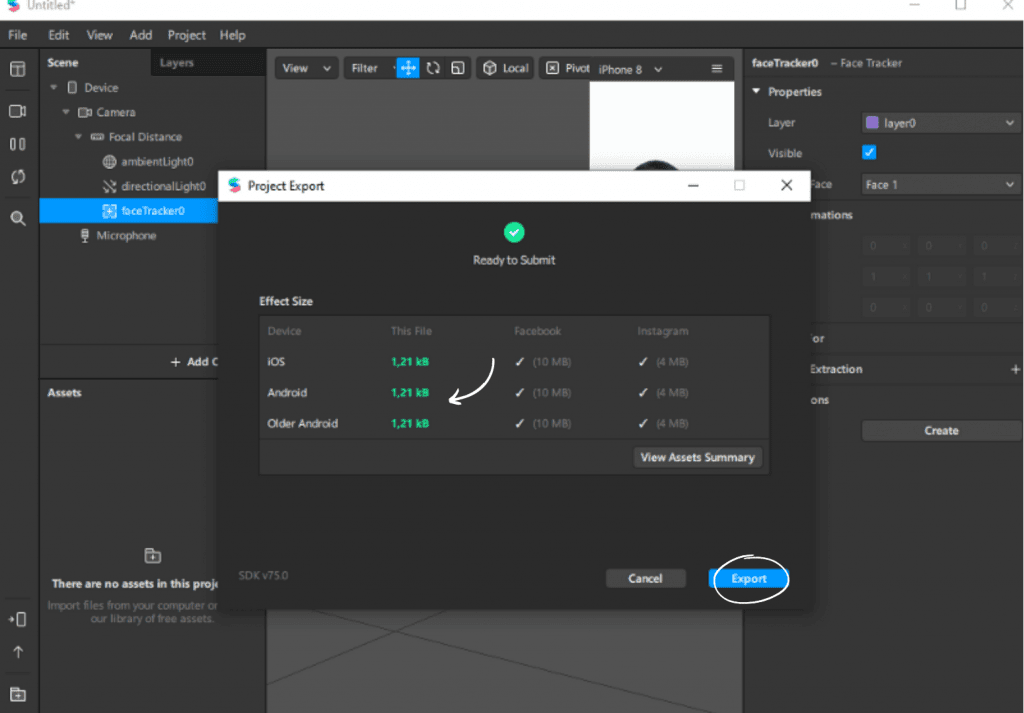Select the rotate tool in viewport toolbar

433,68
